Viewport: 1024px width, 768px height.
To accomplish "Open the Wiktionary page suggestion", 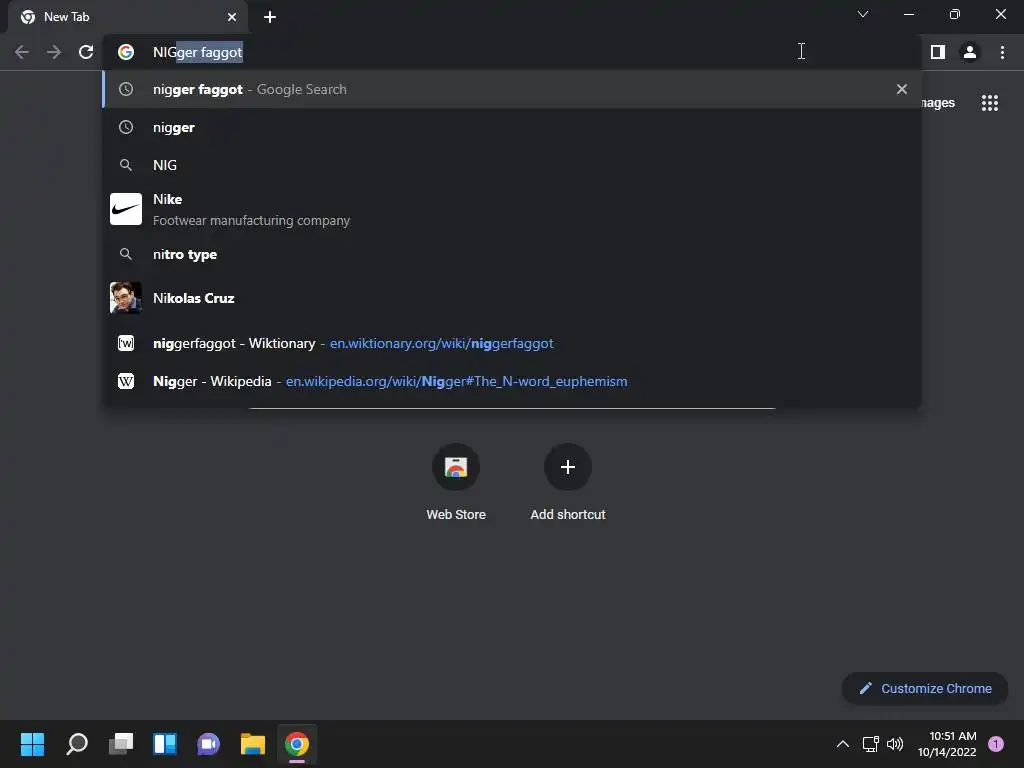I will pos(512,344).
